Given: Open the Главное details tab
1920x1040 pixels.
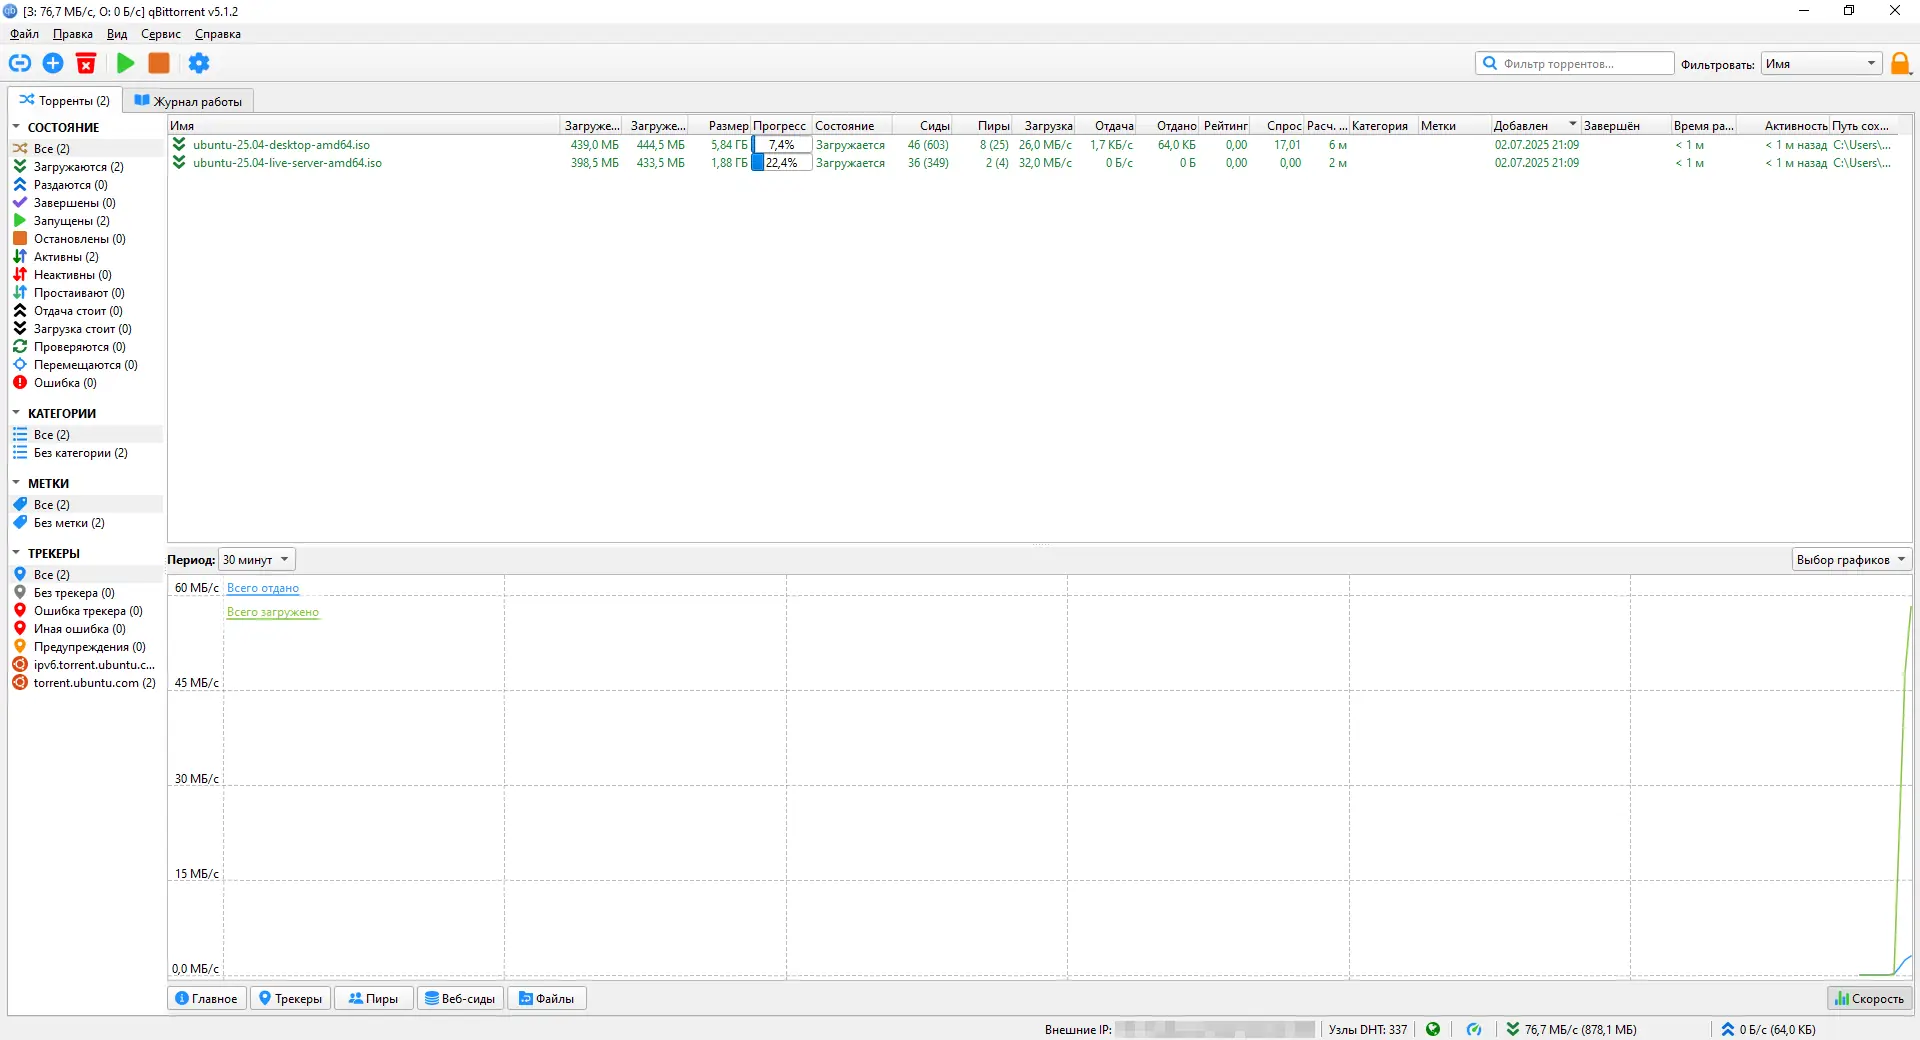Looking at the screenshot, I should [207, 998].
